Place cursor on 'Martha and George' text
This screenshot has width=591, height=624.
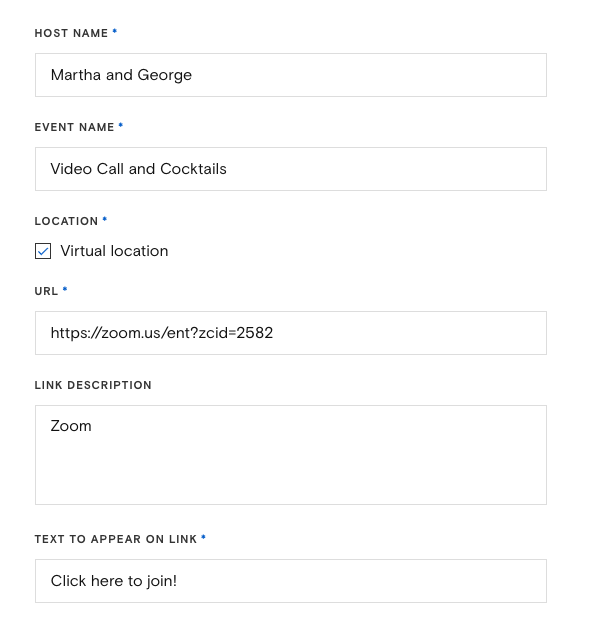pos(121,75)
